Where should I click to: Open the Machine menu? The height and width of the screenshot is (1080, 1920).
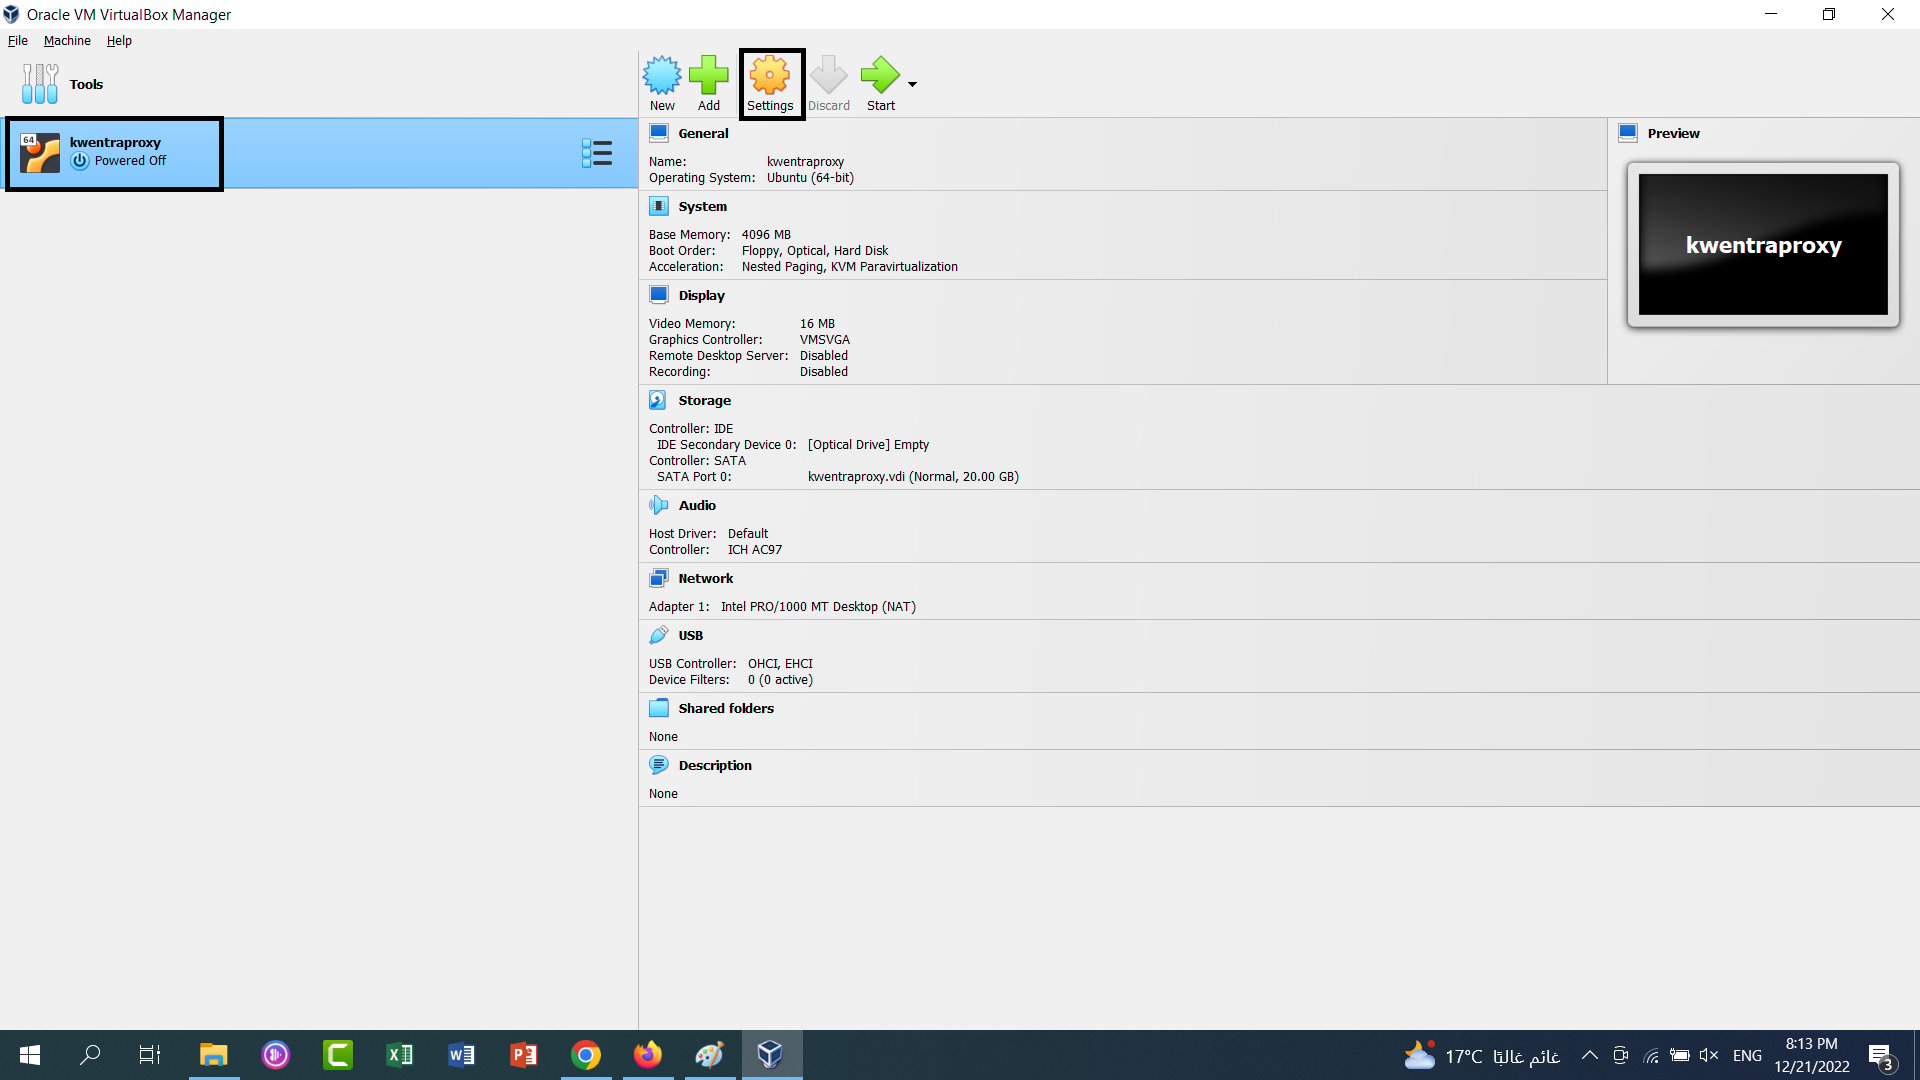pyautogui.click(x=67, y=41)
